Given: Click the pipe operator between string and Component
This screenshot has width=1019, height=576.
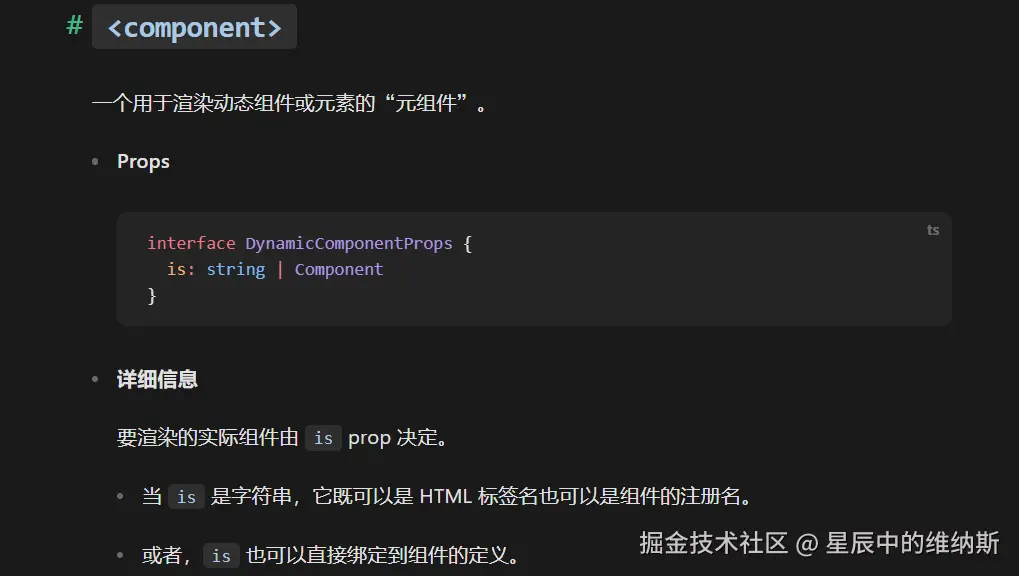Looking at the screenshot, I should [280, 269].
